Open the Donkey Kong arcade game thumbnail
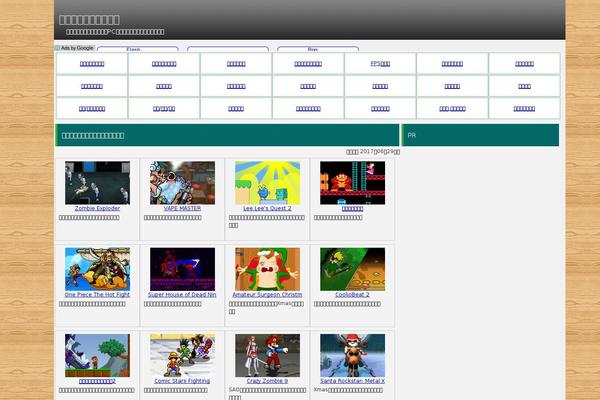Viewport: 600px width, 400px height. click(x=352, y=183)
